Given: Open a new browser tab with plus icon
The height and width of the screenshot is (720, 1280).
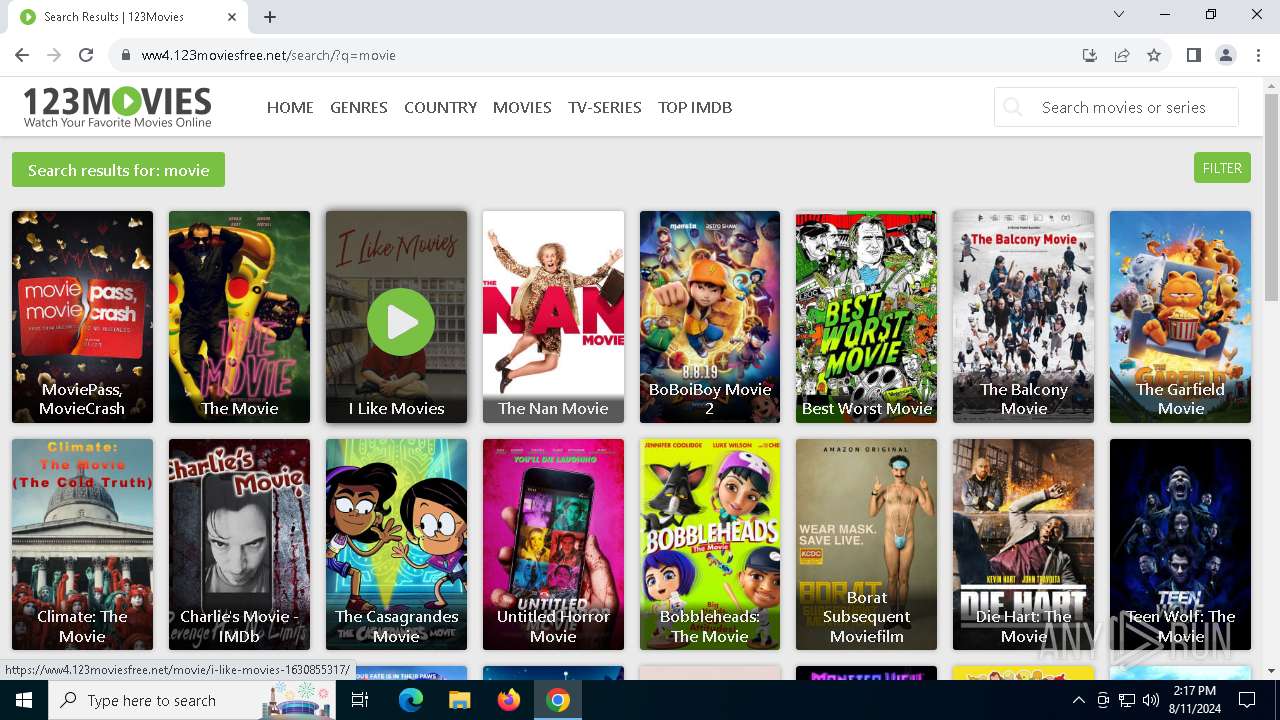Looking at the screenshot, I should (270, 16).
